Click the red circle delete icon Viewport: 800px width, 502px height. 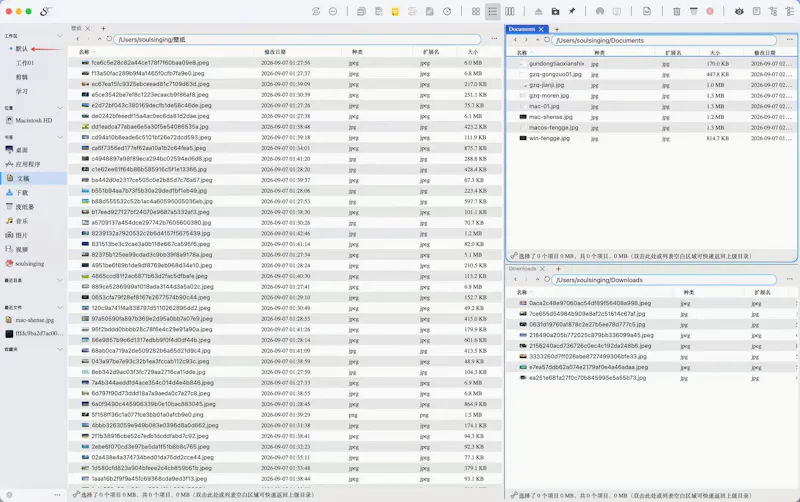pos(710,11)
